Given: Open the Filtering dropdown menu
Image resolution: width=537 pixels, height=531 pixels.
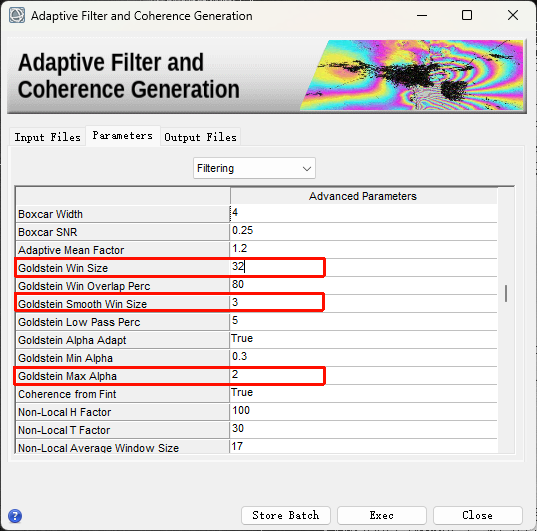Looking at the screenshot, I should tap(254, 168).
